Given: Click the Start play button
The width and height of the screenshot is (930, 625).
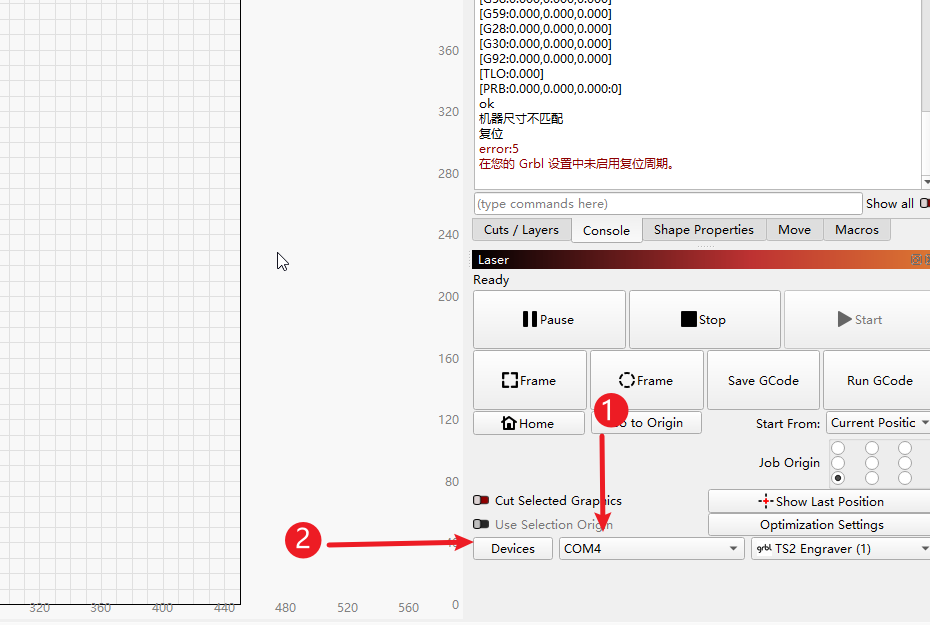Looking at the screenshot, I should pyautogui.click(x=858, y=320).
